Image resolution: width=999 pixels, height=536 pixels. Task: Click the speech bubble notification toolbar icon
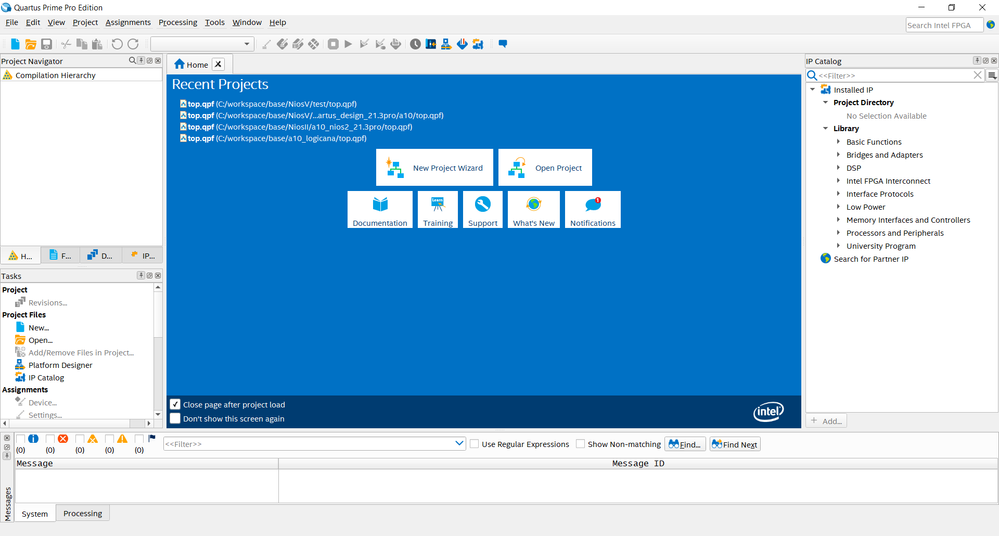[503, 44]
